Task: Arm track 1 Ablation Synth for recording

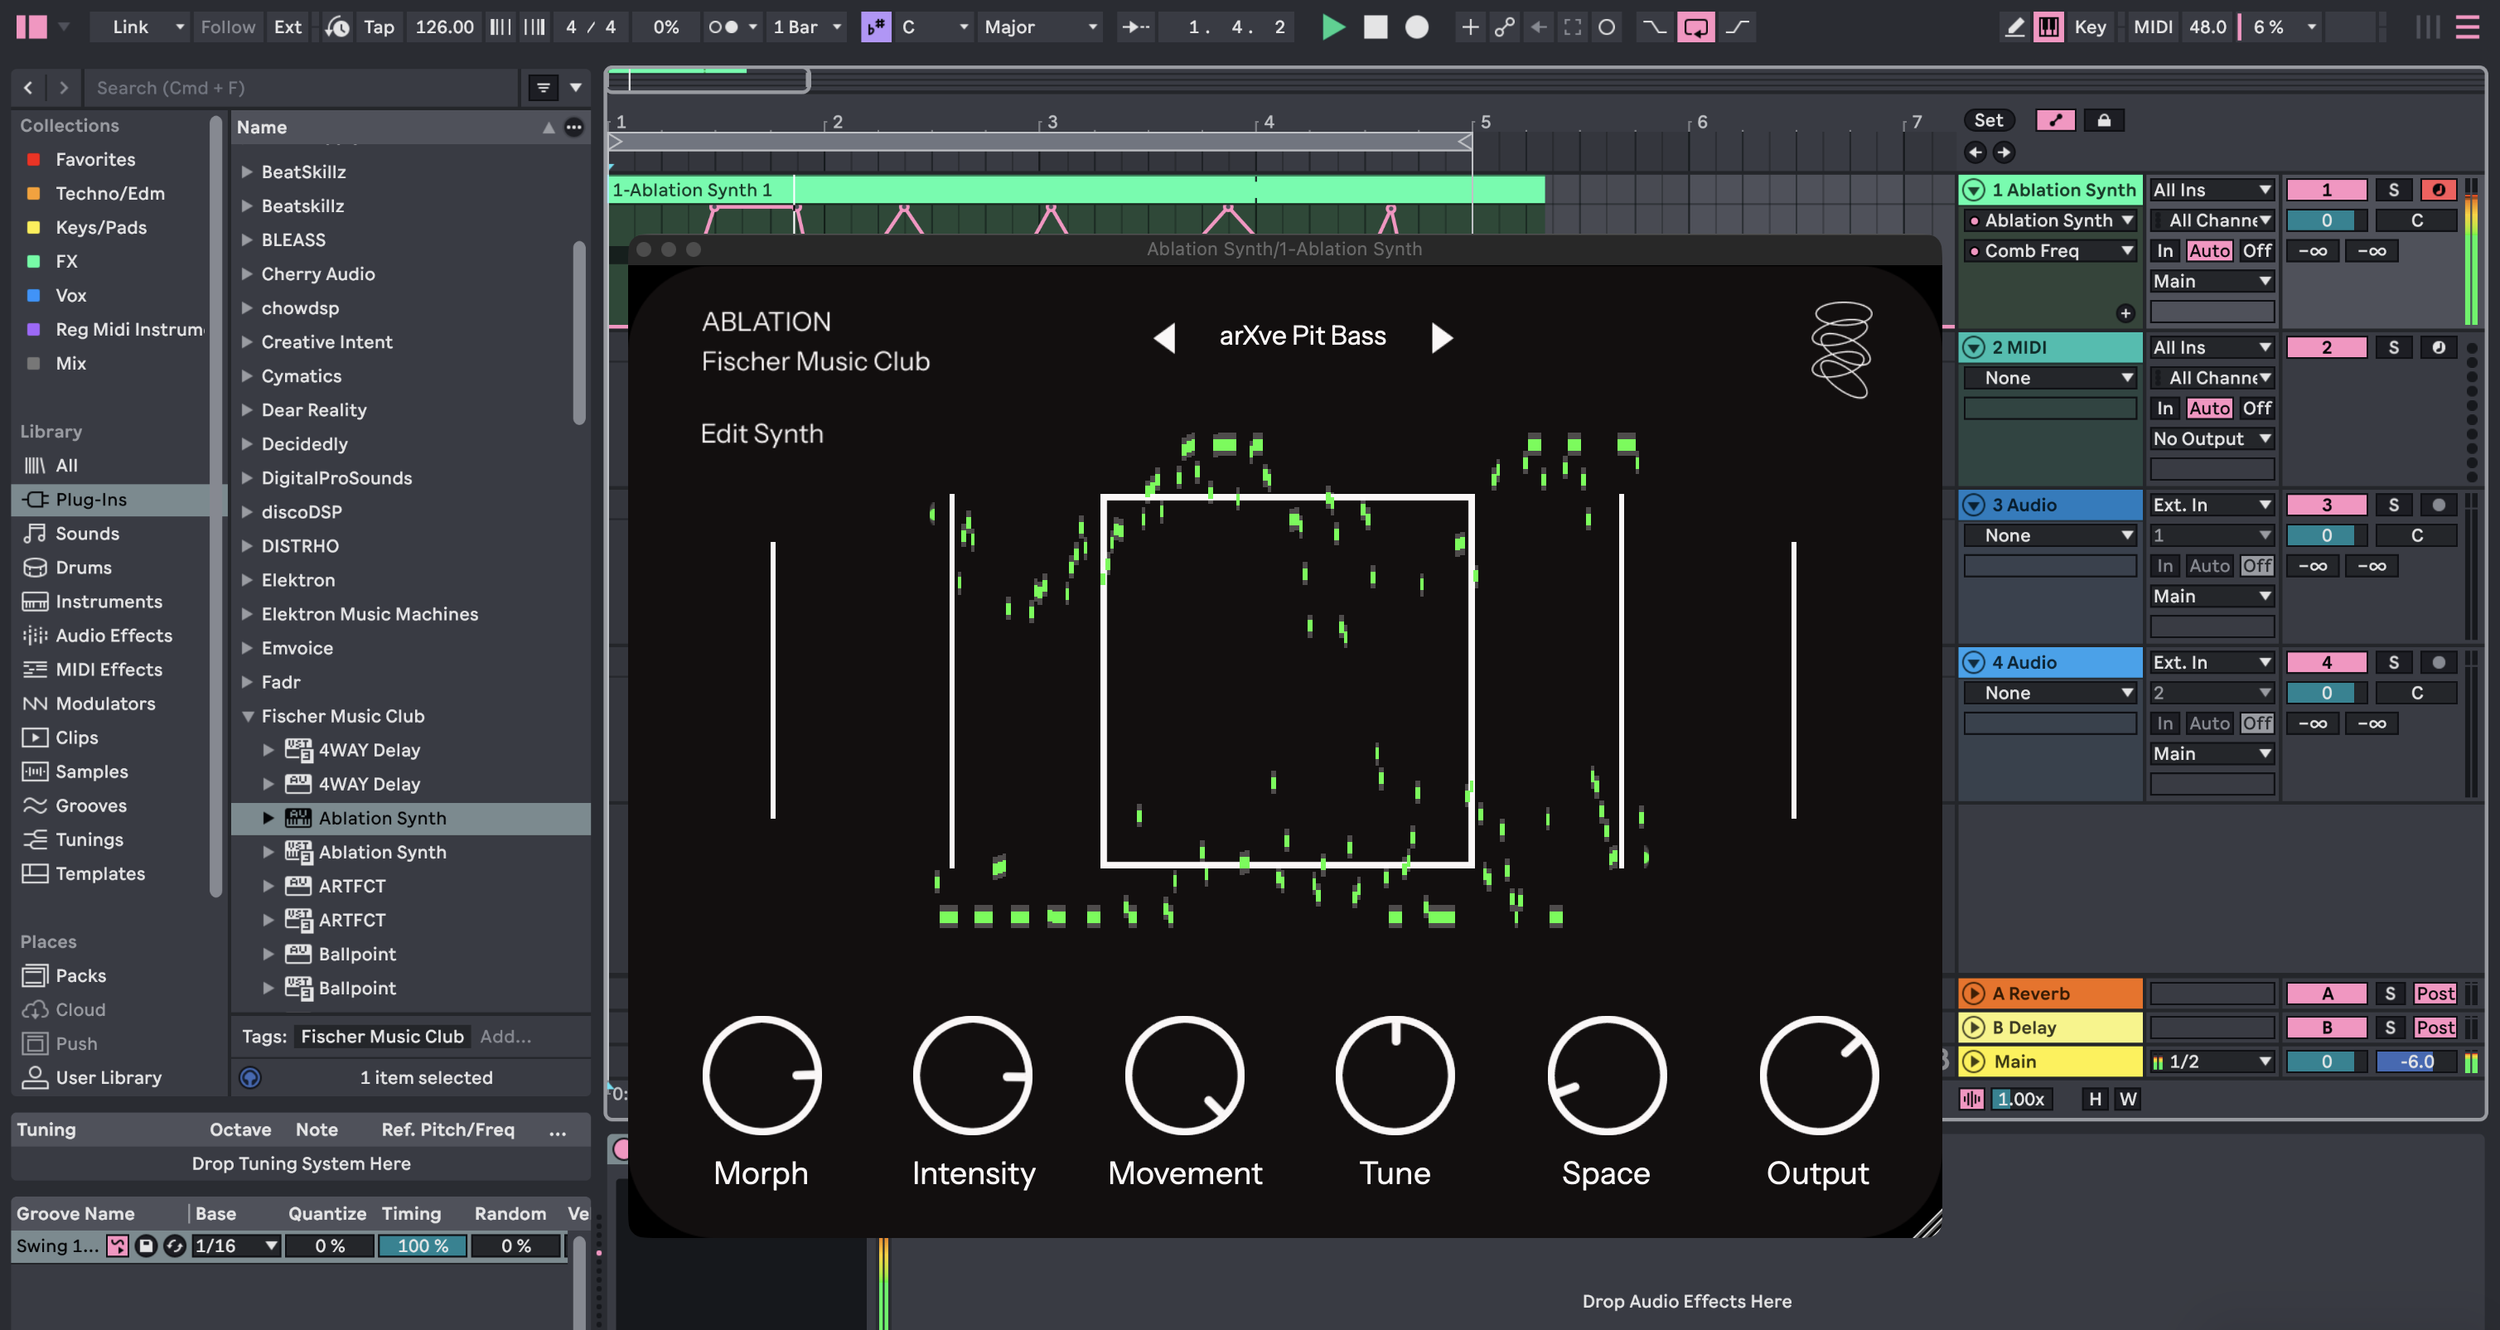Action: point(2438,190)
